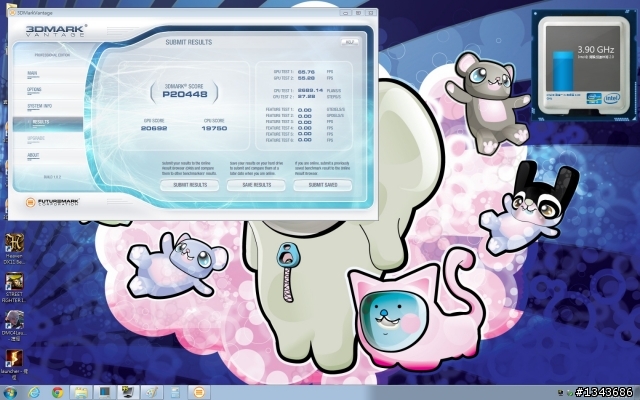Click the Intel logo on CPU gadget
The height and width of the screenshot is (400, 640).
pyautogui.click(x=611, y=98)
